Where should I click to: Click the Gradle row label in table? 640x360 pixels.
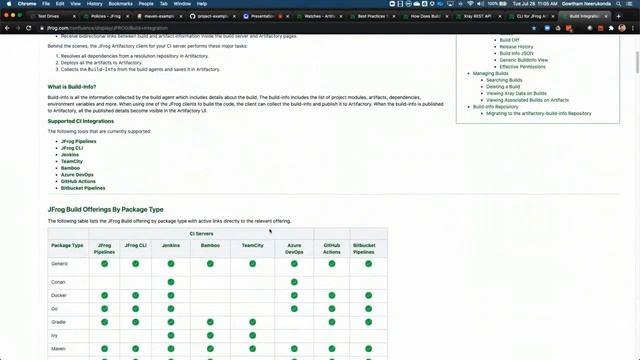[x=58, y=322]
